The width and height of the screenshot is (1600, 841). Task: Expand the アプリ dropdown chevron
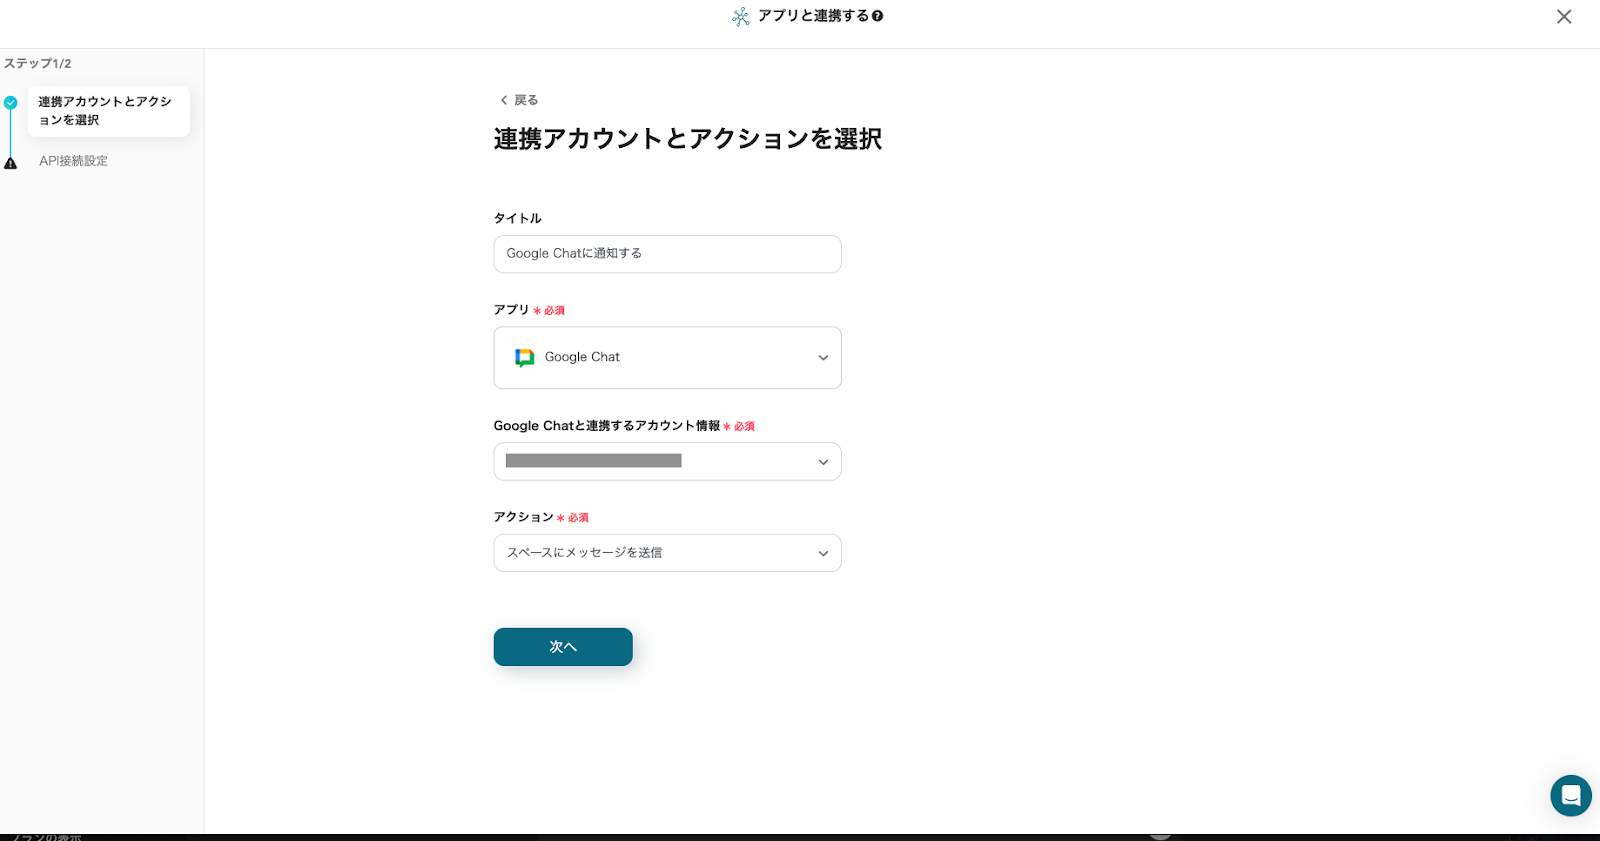823,358
